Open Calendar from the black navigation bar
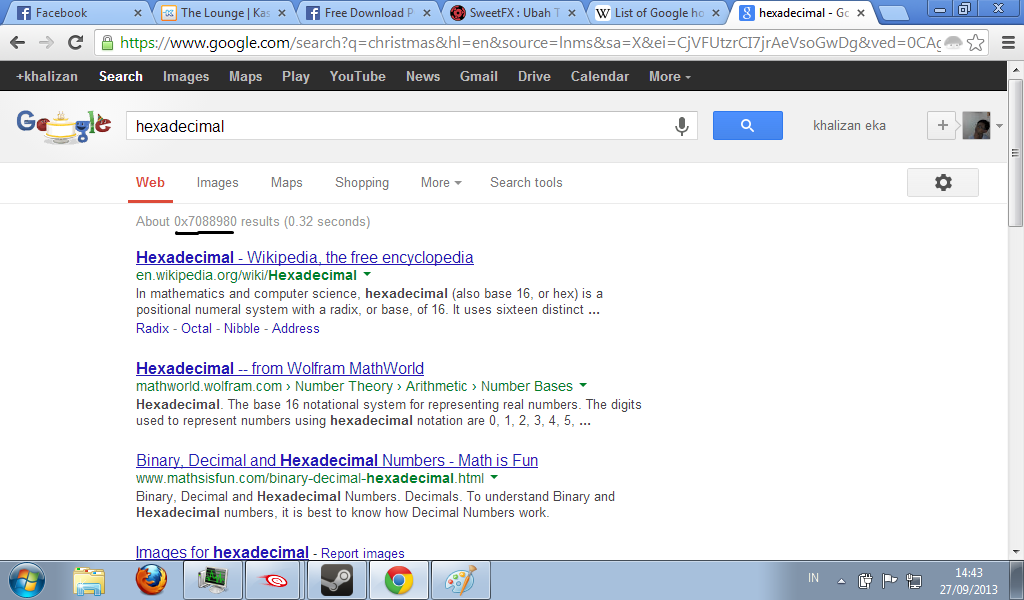 tap(600, 76)
